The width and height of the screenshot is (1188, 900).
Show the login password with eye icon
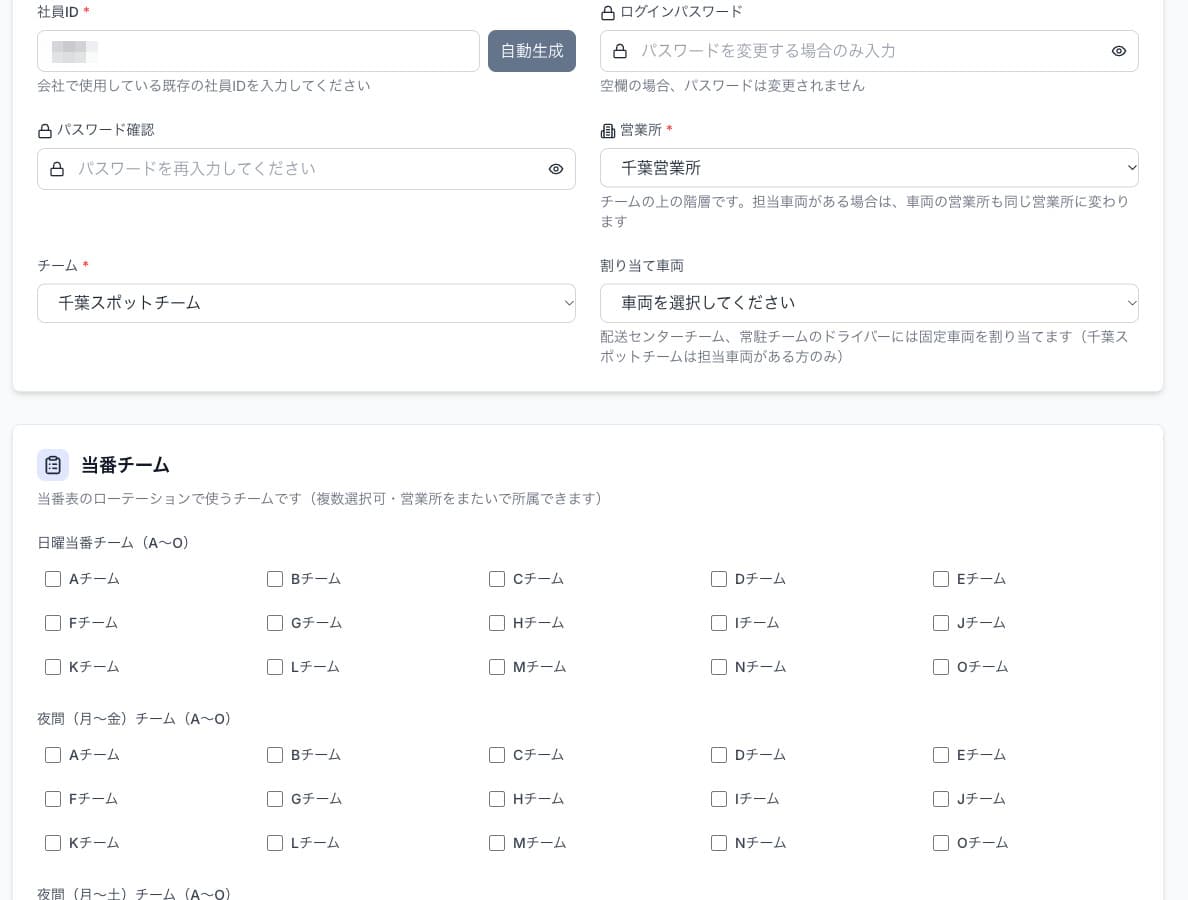pyautogui.click(x=1119, y=51)
